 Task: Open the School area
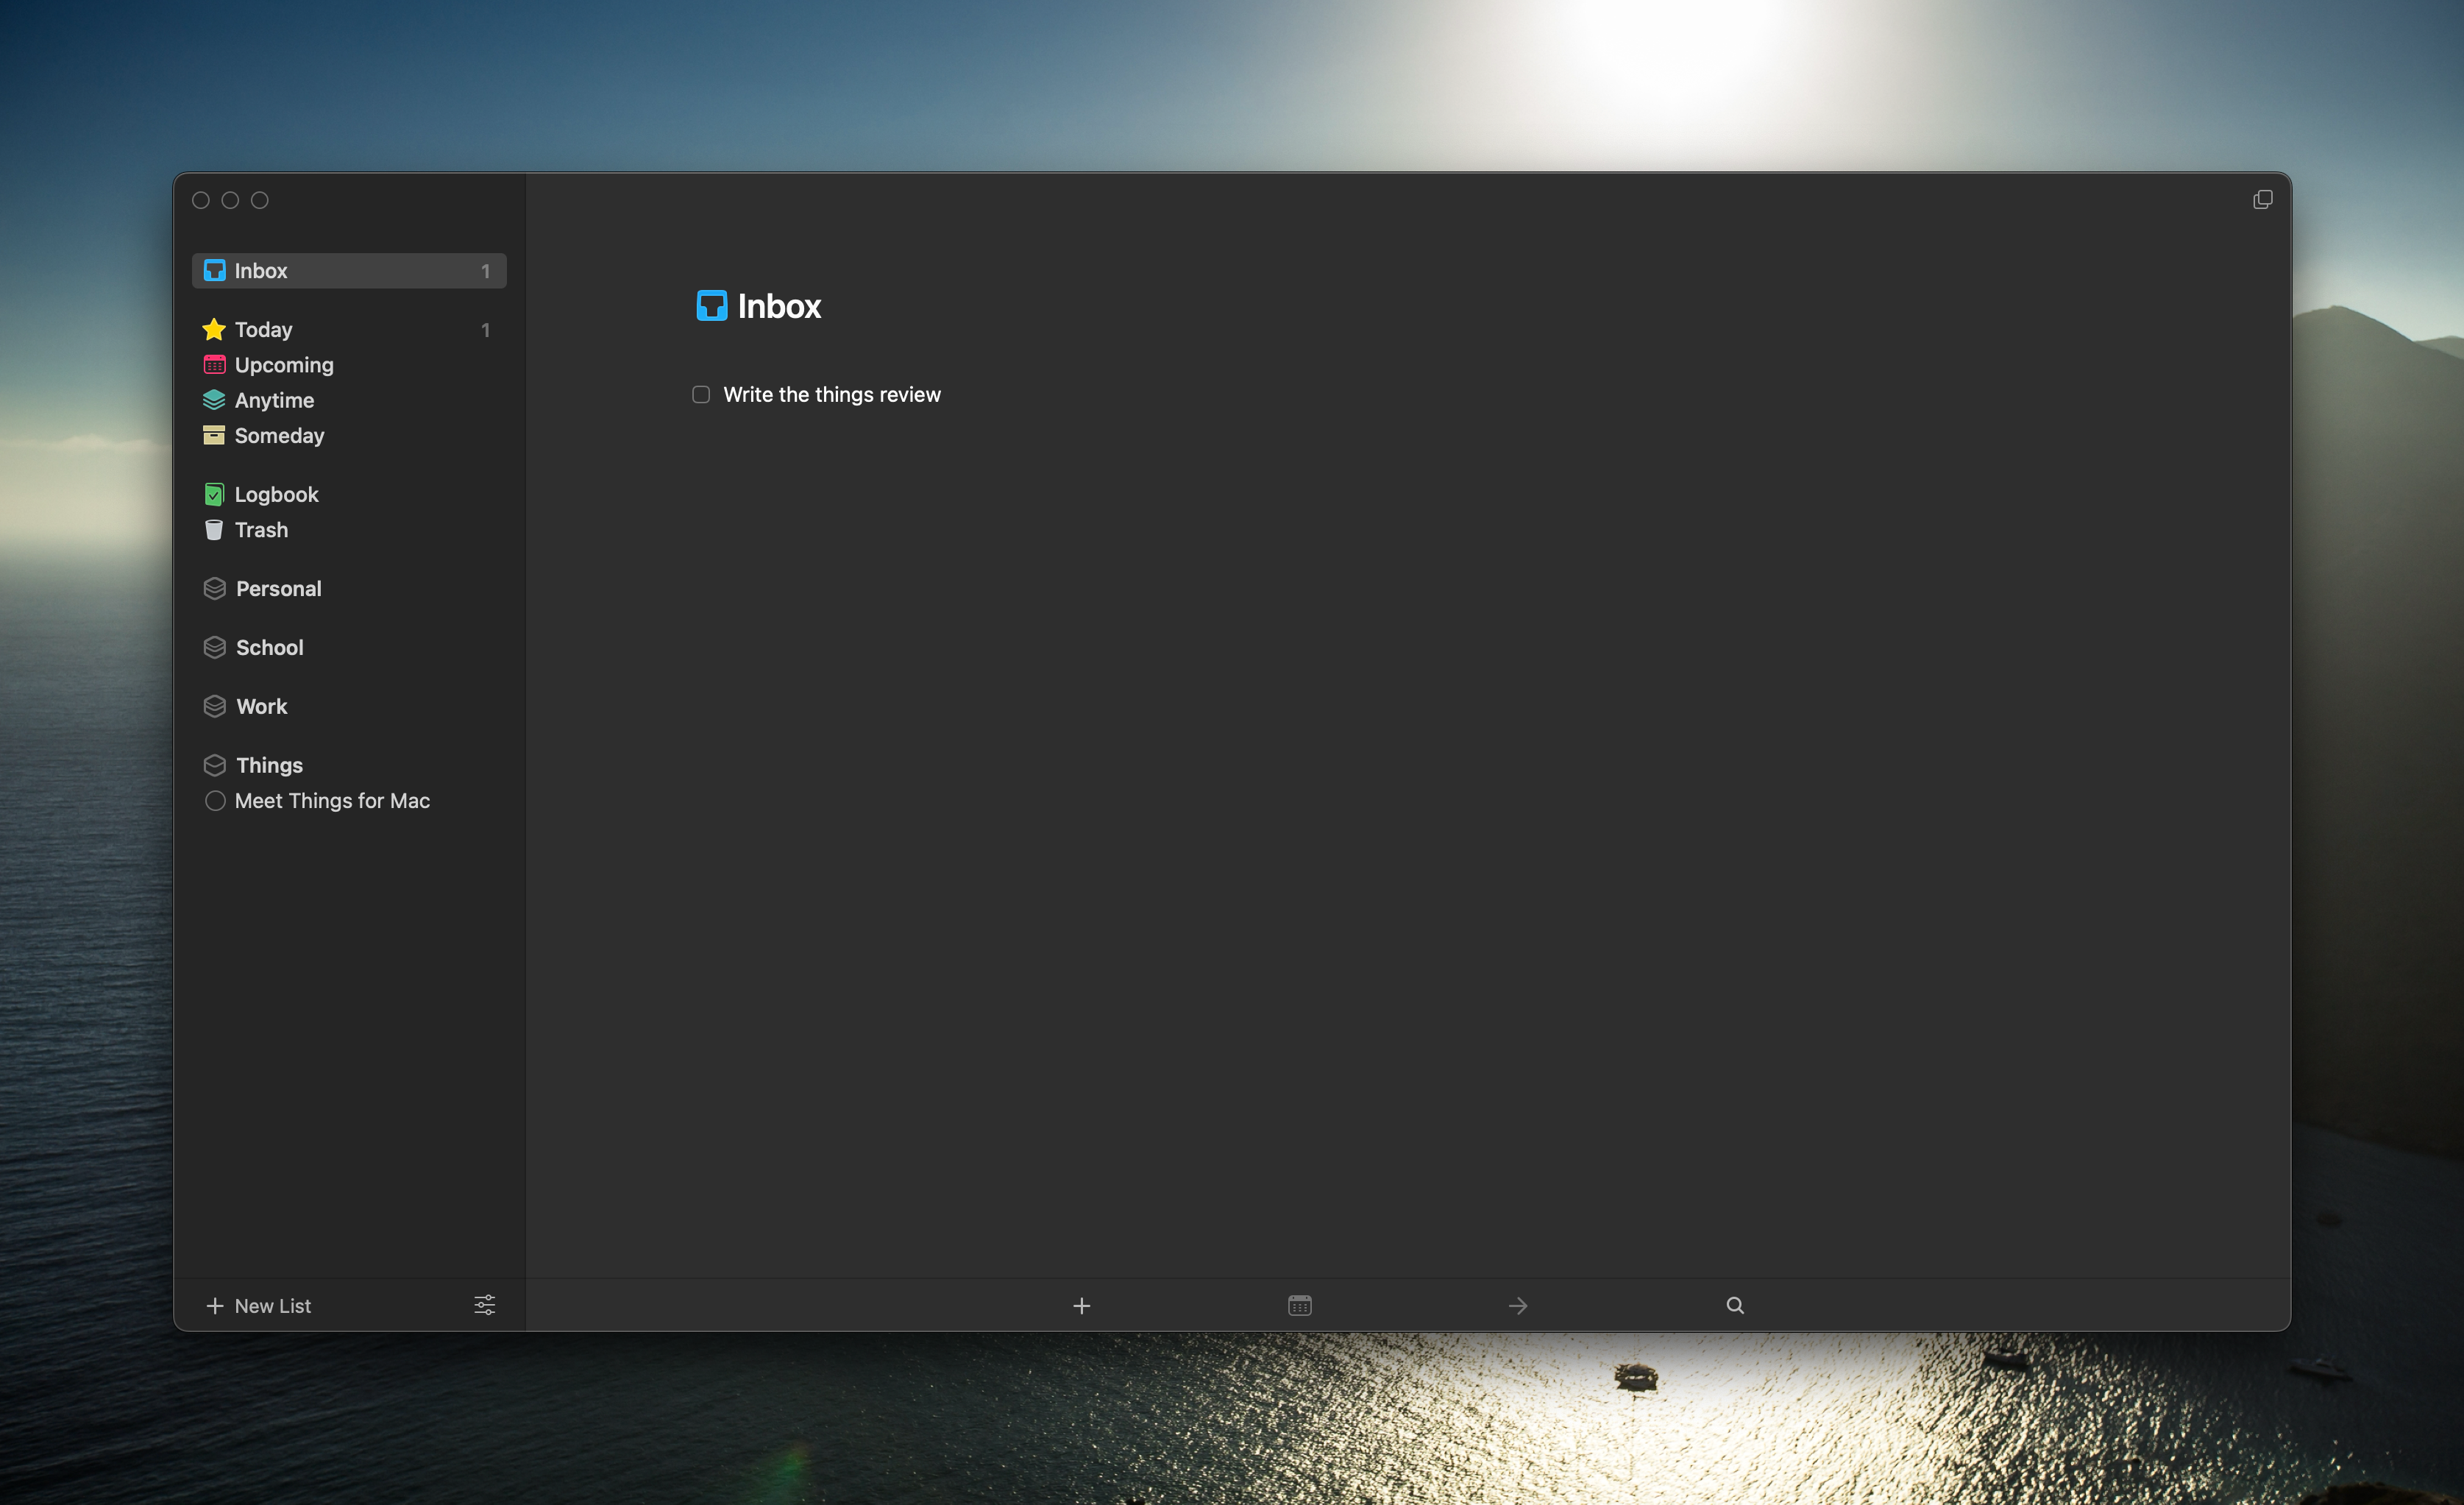tap(269, 647)
